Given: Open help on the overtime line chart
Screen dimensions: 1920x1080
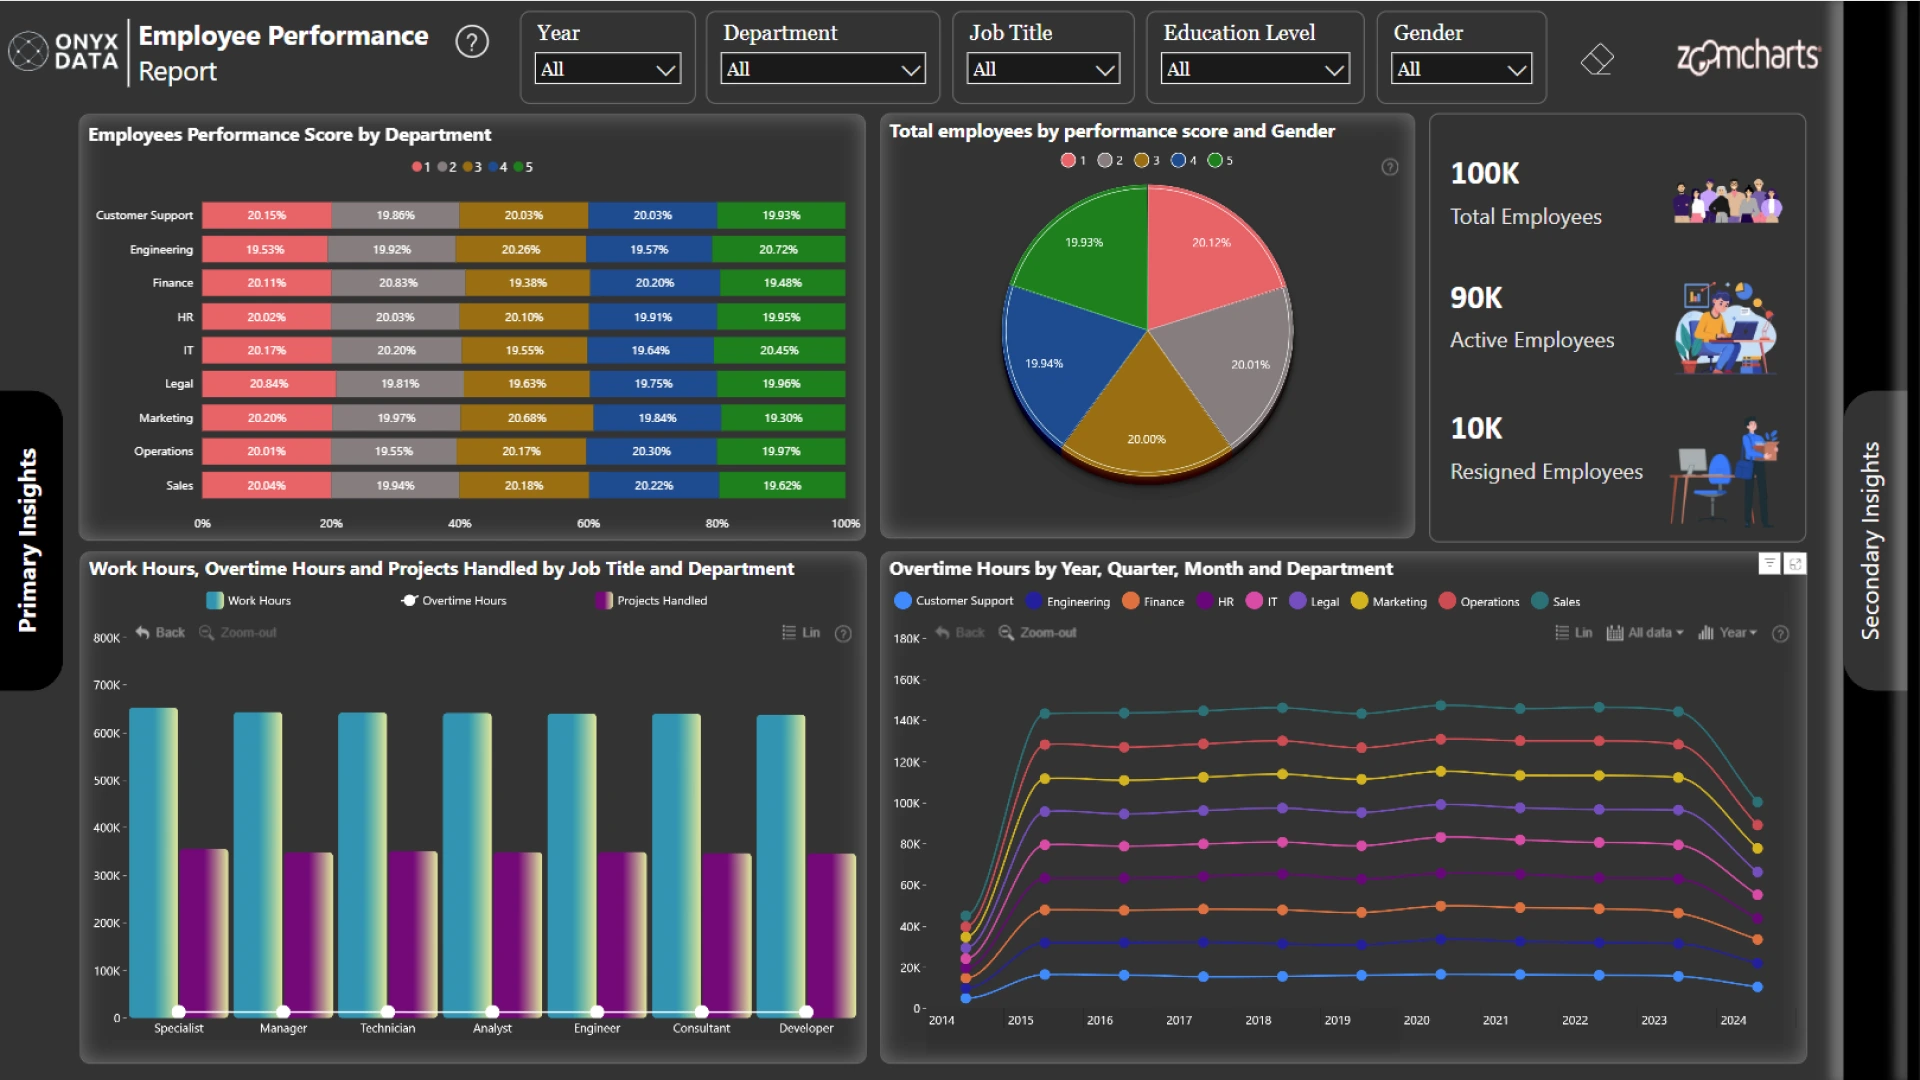Looking at the screenshot, I should [x=1780, y=633].
